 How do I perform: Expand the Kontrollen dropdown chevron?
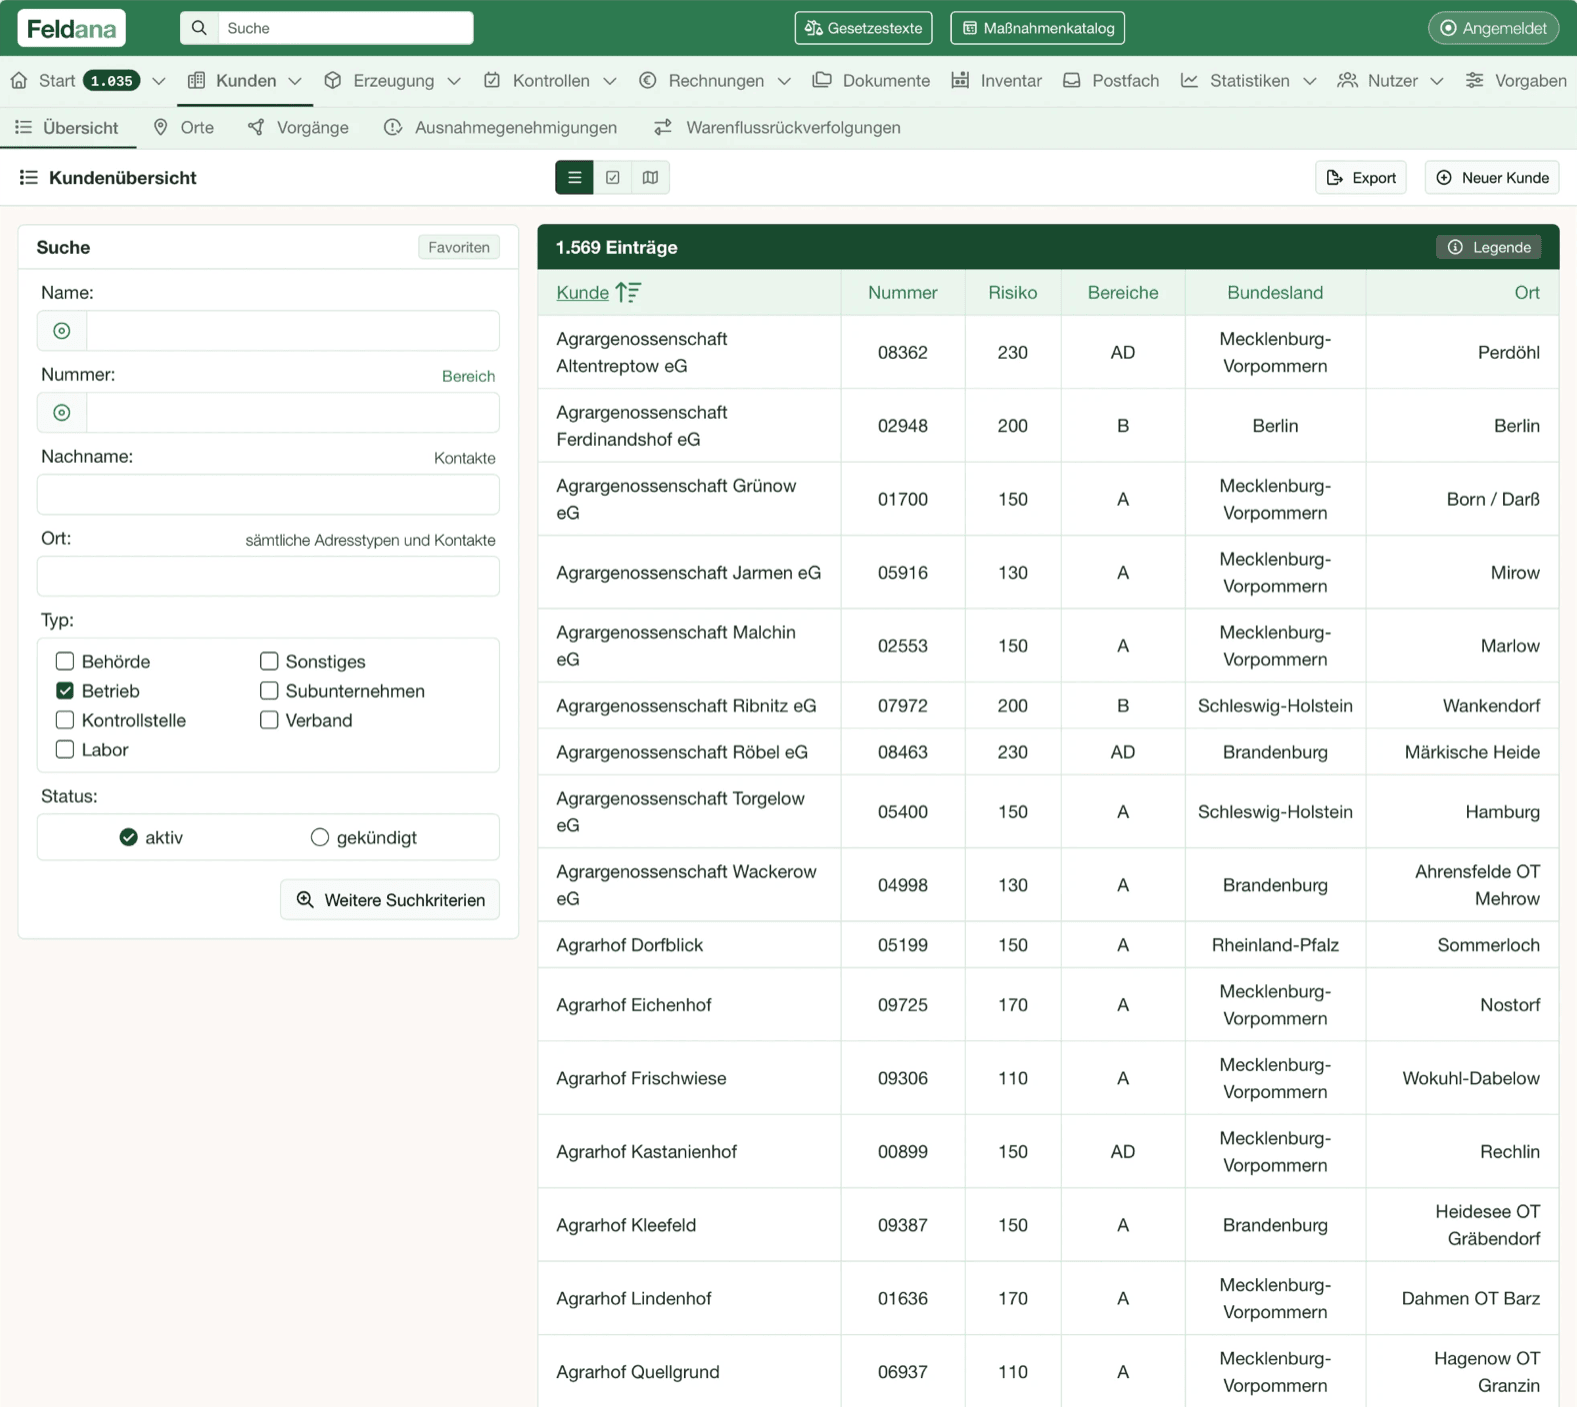pos(610,81)
